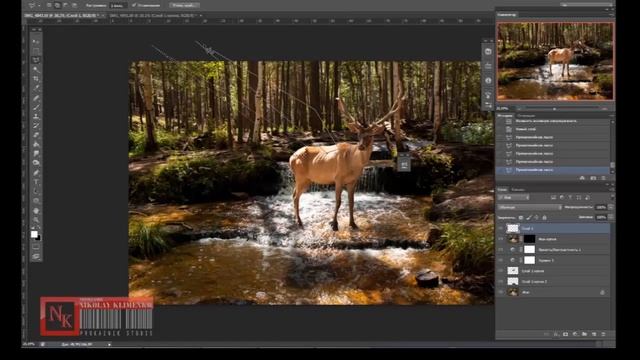
Task: Click the foreground color swatch
Action: (34, 234)
